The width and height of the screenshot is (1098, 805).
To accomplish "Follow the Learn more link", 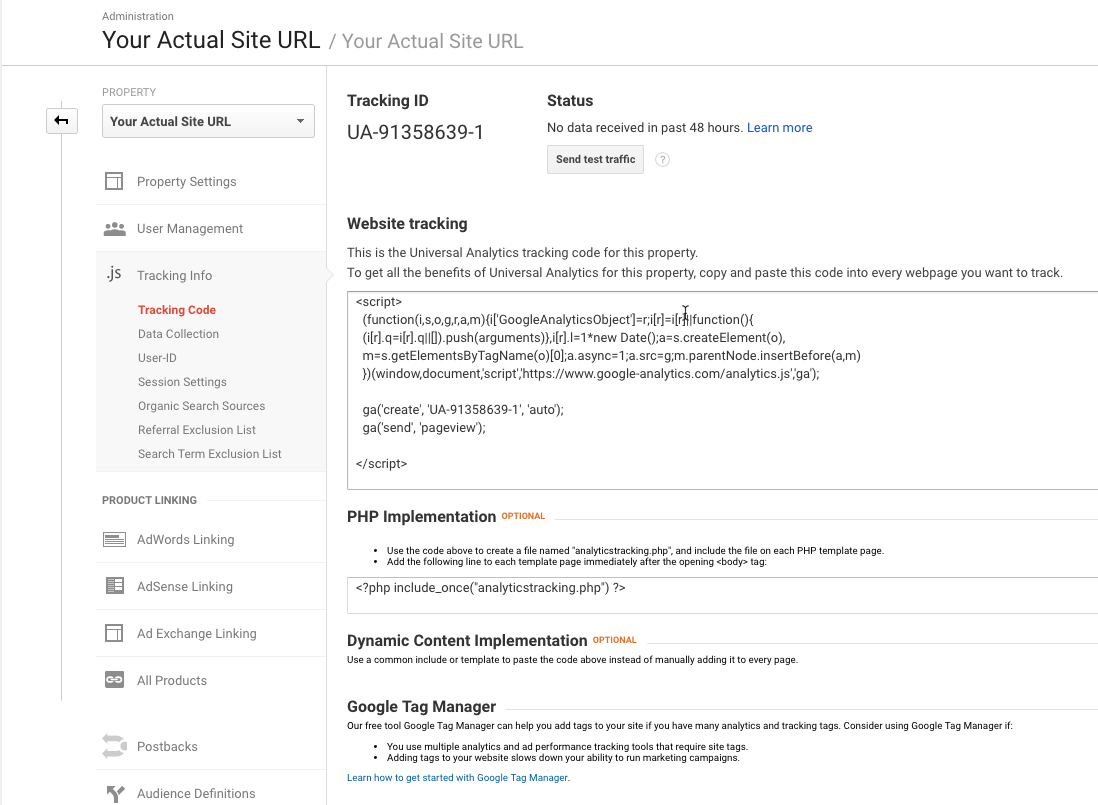I will click(779, 128).
